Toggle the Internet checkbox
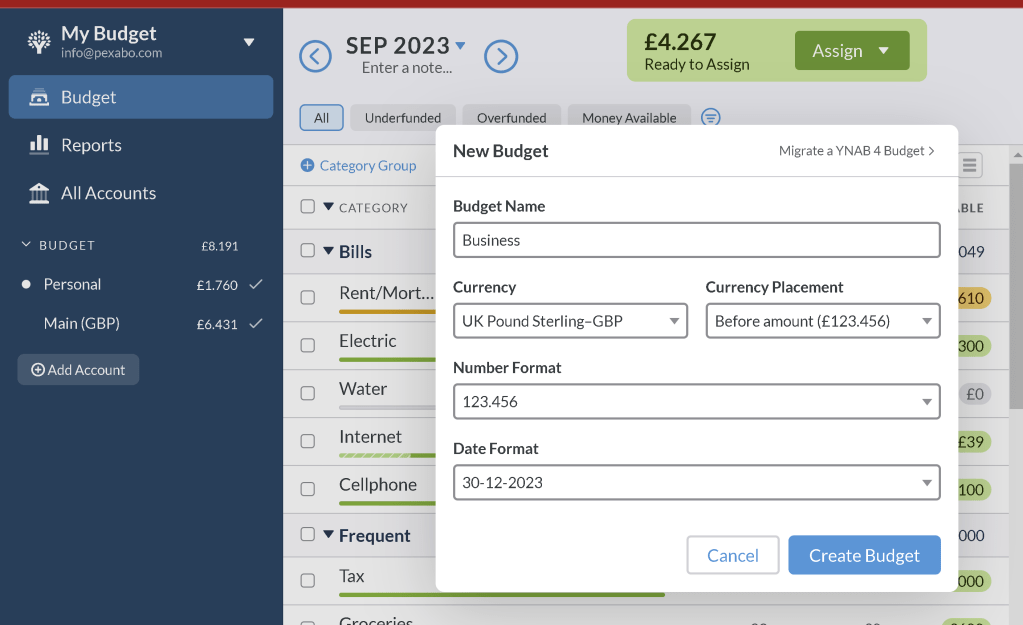 (x=307, y=441)
